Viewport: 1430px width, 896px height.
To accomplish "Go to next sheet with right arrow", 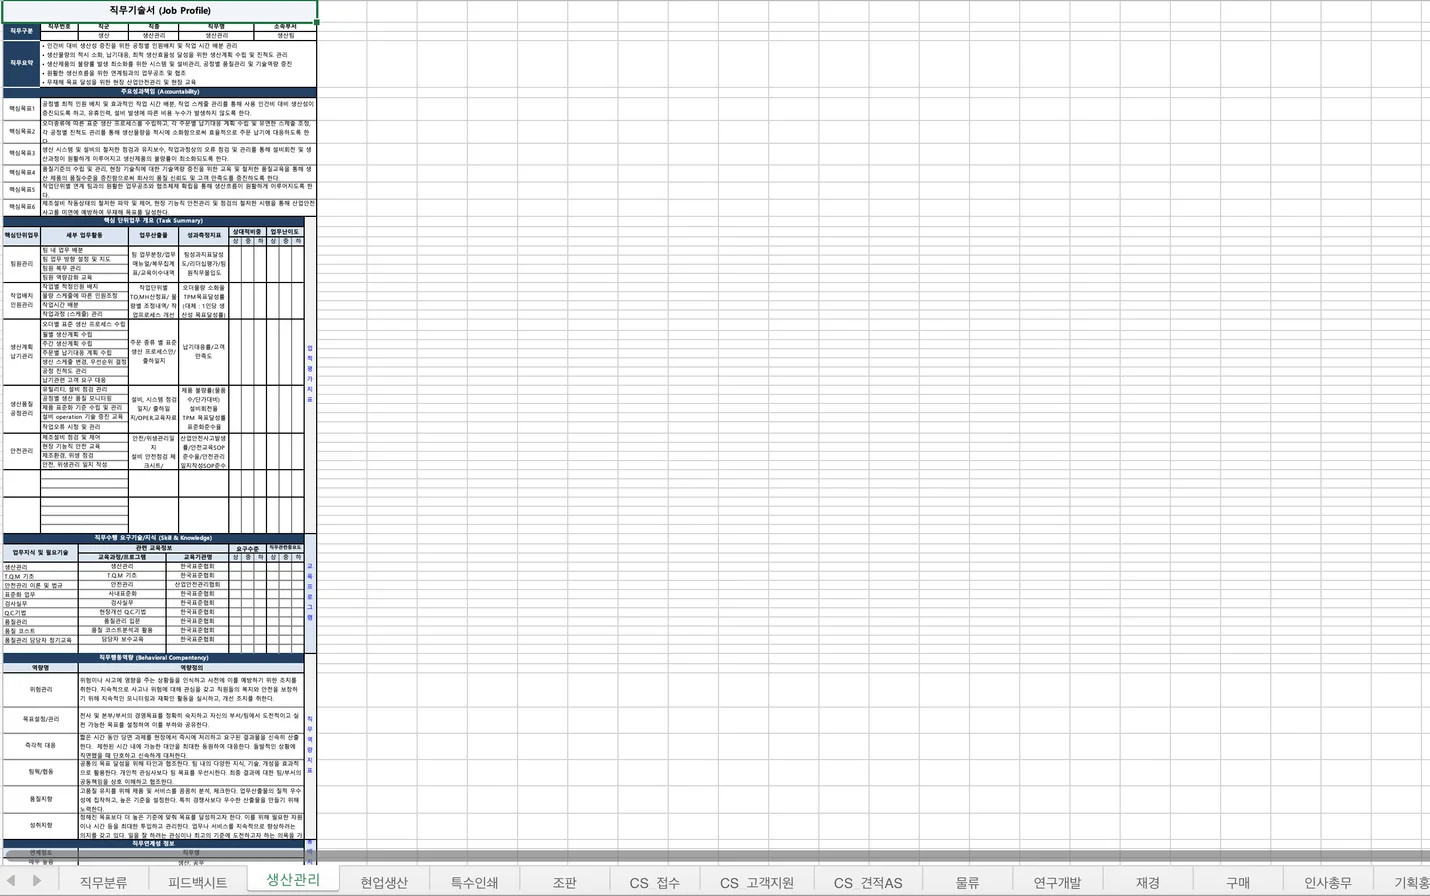I will [x=37, y=881].
